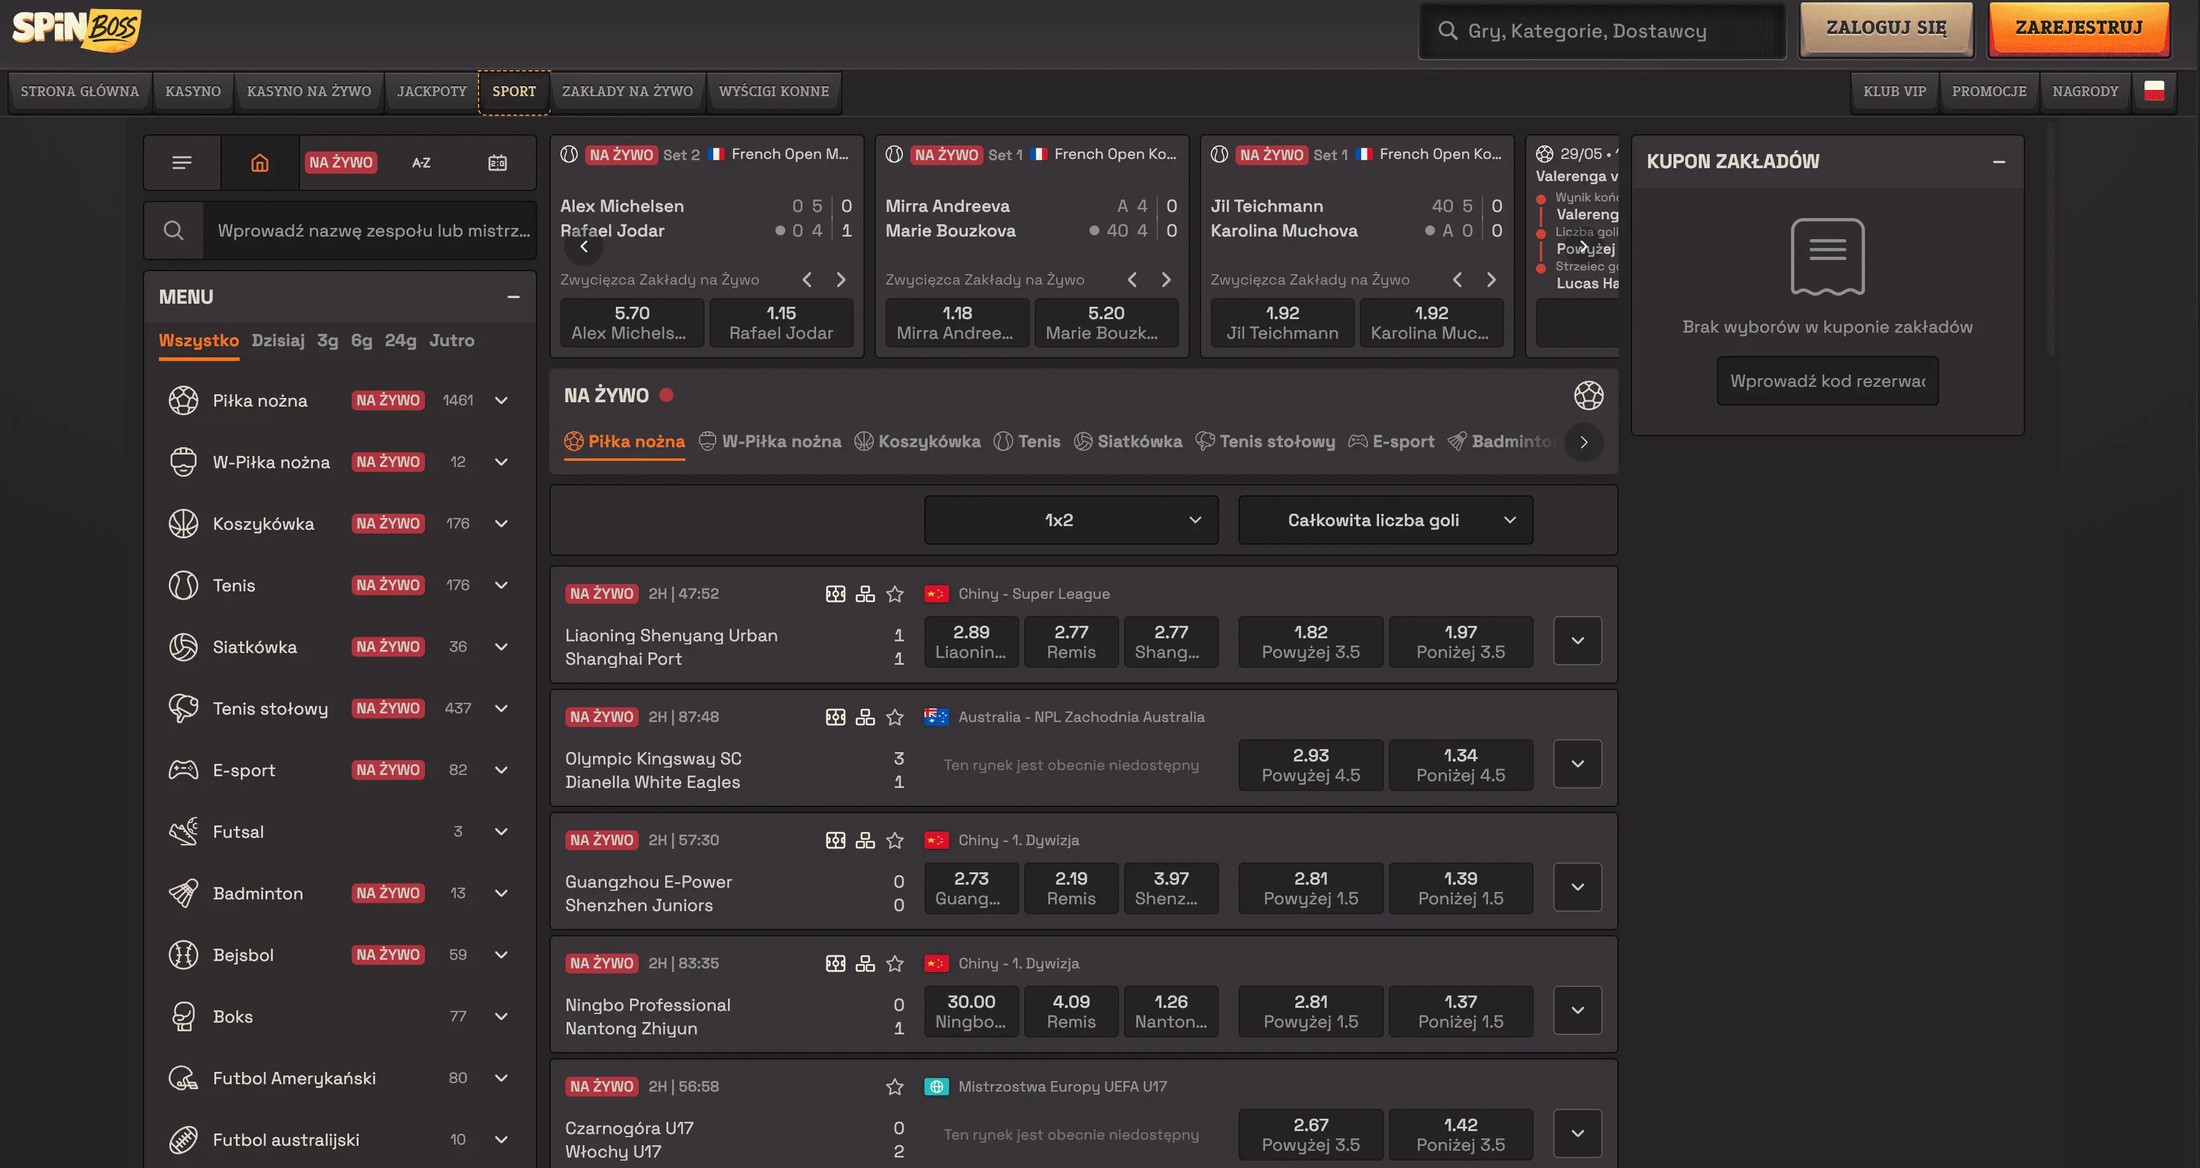
Task: Focus the team or championship search field
Action: coord(370,230)
